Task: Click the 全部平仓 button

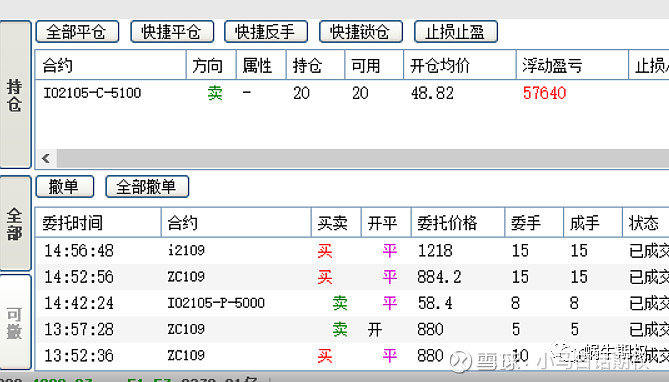Action: (77, 32)
